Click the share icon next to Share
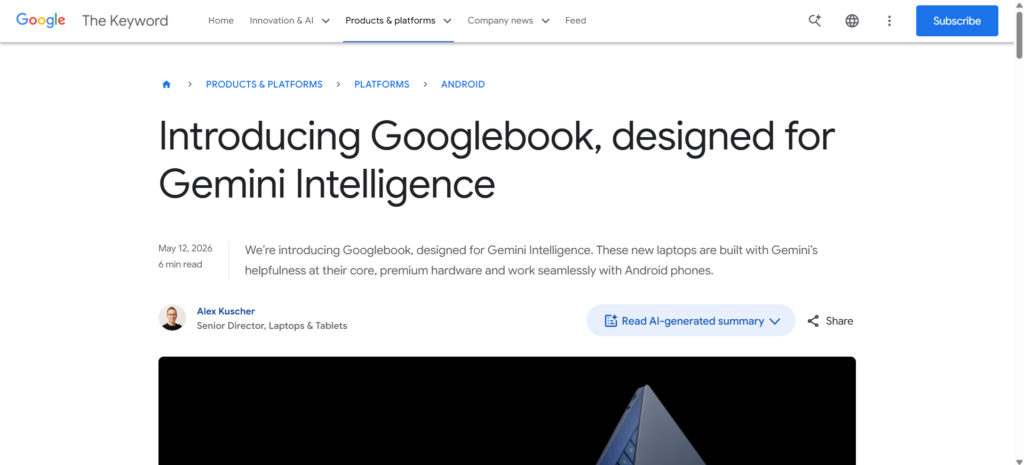 (x=813, y=321)
